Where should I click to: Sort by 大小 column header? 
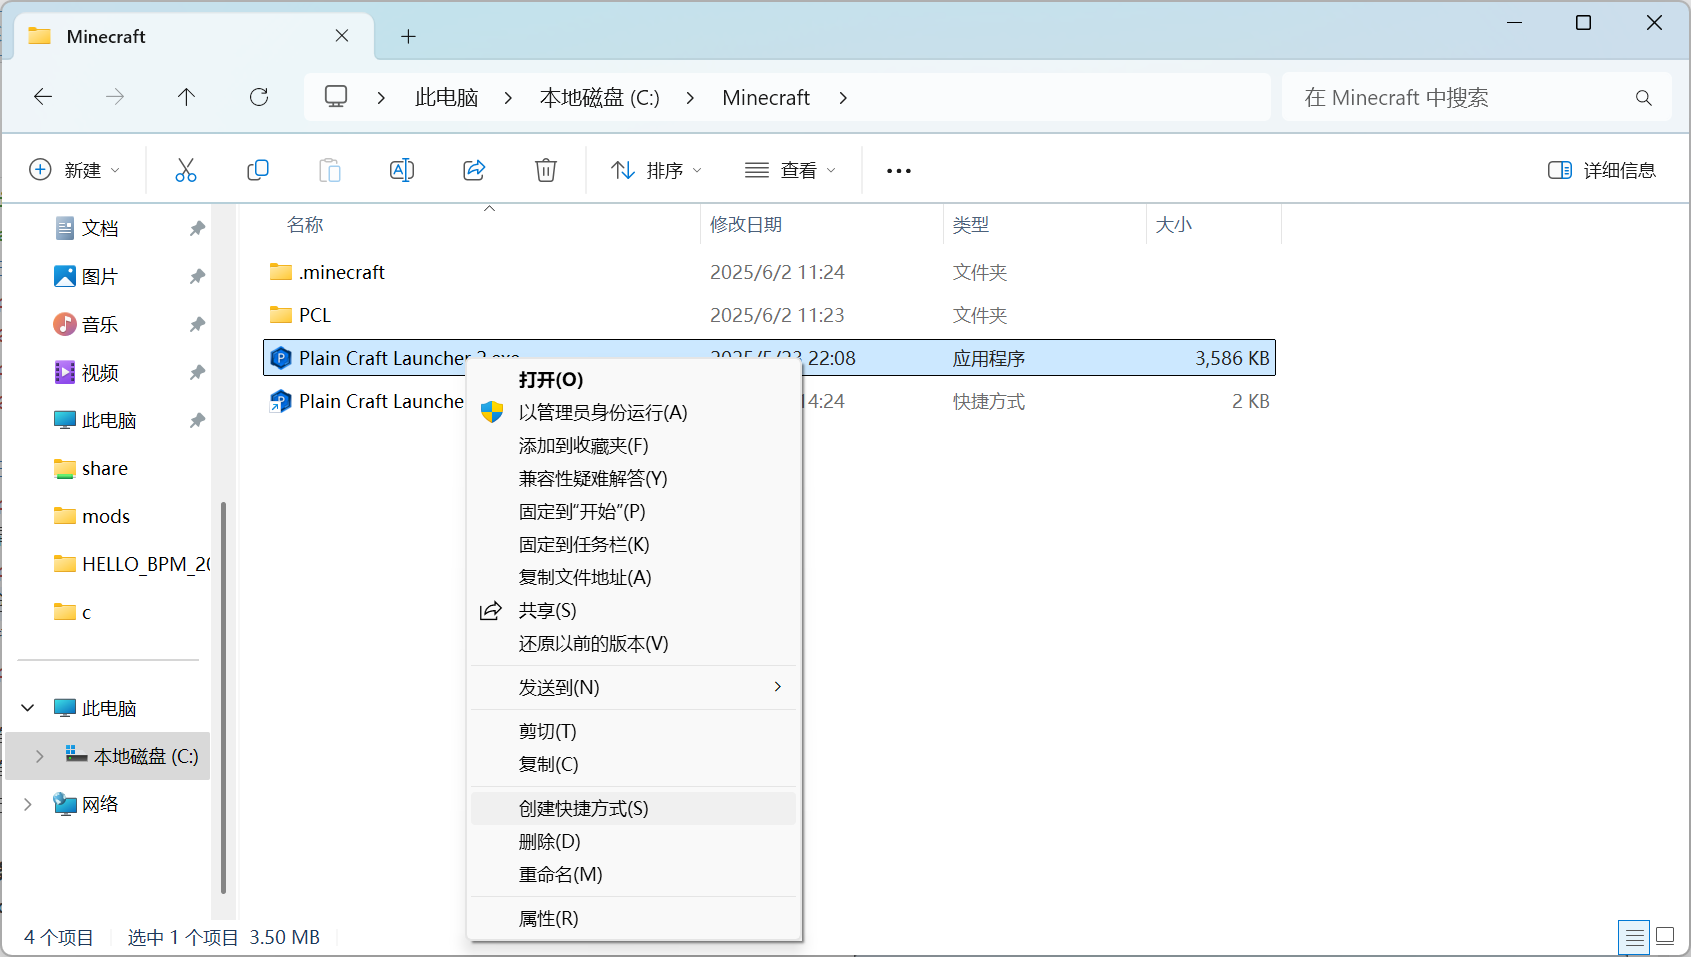pyautogui.click(x=1174, y=225)
